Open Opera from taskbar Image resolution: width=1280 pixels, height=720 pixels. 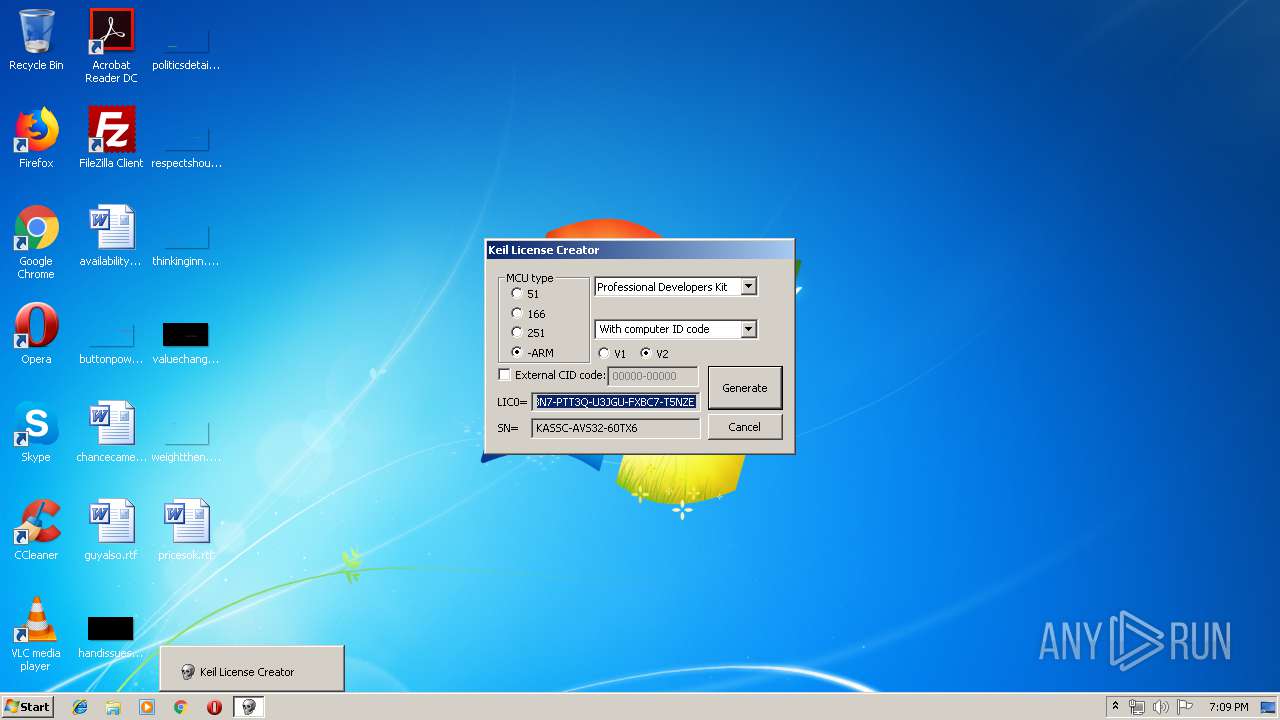(214, 707)
